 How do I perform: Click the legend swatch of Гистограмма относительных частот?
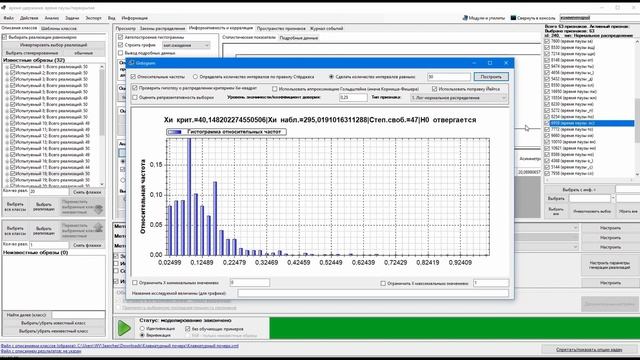[x=175, y=132]
